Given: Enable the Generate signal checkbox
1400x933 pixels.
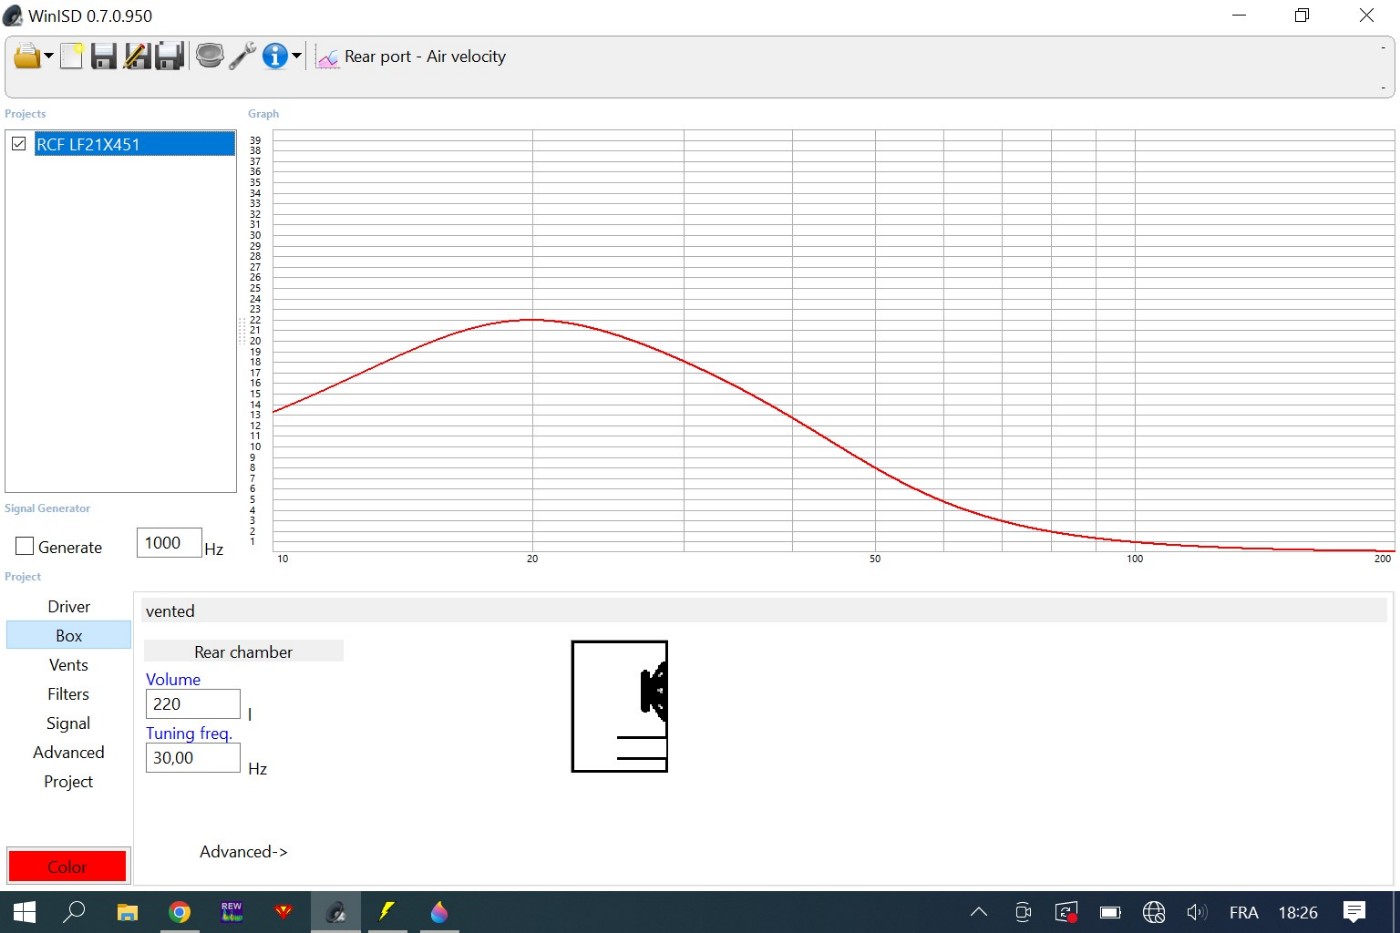Looking at the screenshot, I should pyautogui.click(x=25, y=547).
